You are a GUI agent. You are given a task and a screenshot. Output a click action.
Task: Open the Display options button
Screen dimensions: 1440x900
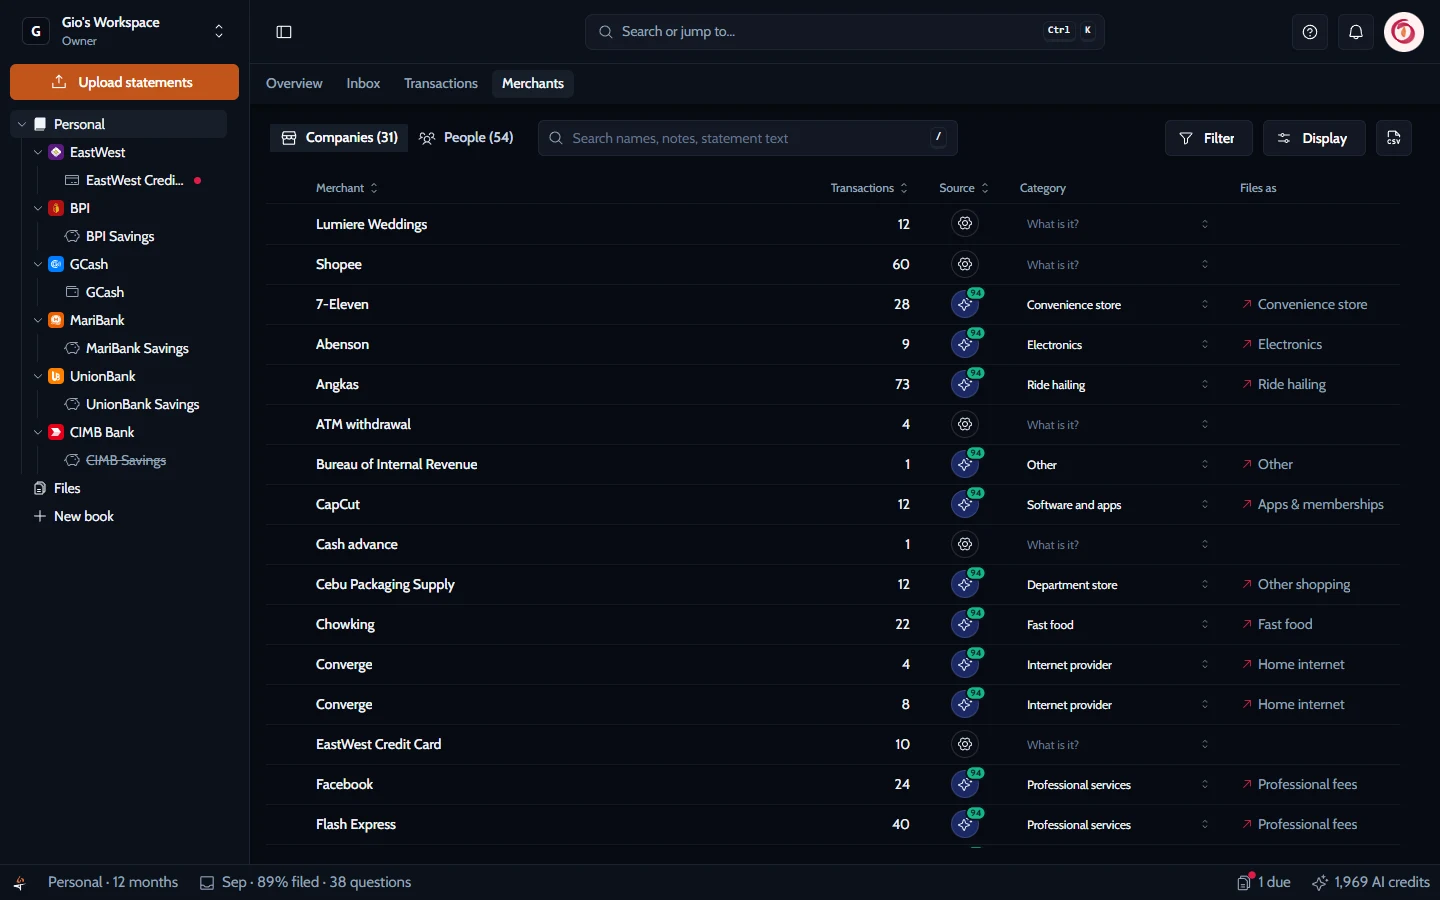[1314, 138]
